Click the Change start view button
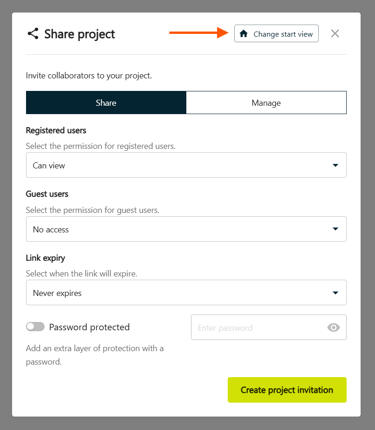375x430 pixels. click(276, 34)
